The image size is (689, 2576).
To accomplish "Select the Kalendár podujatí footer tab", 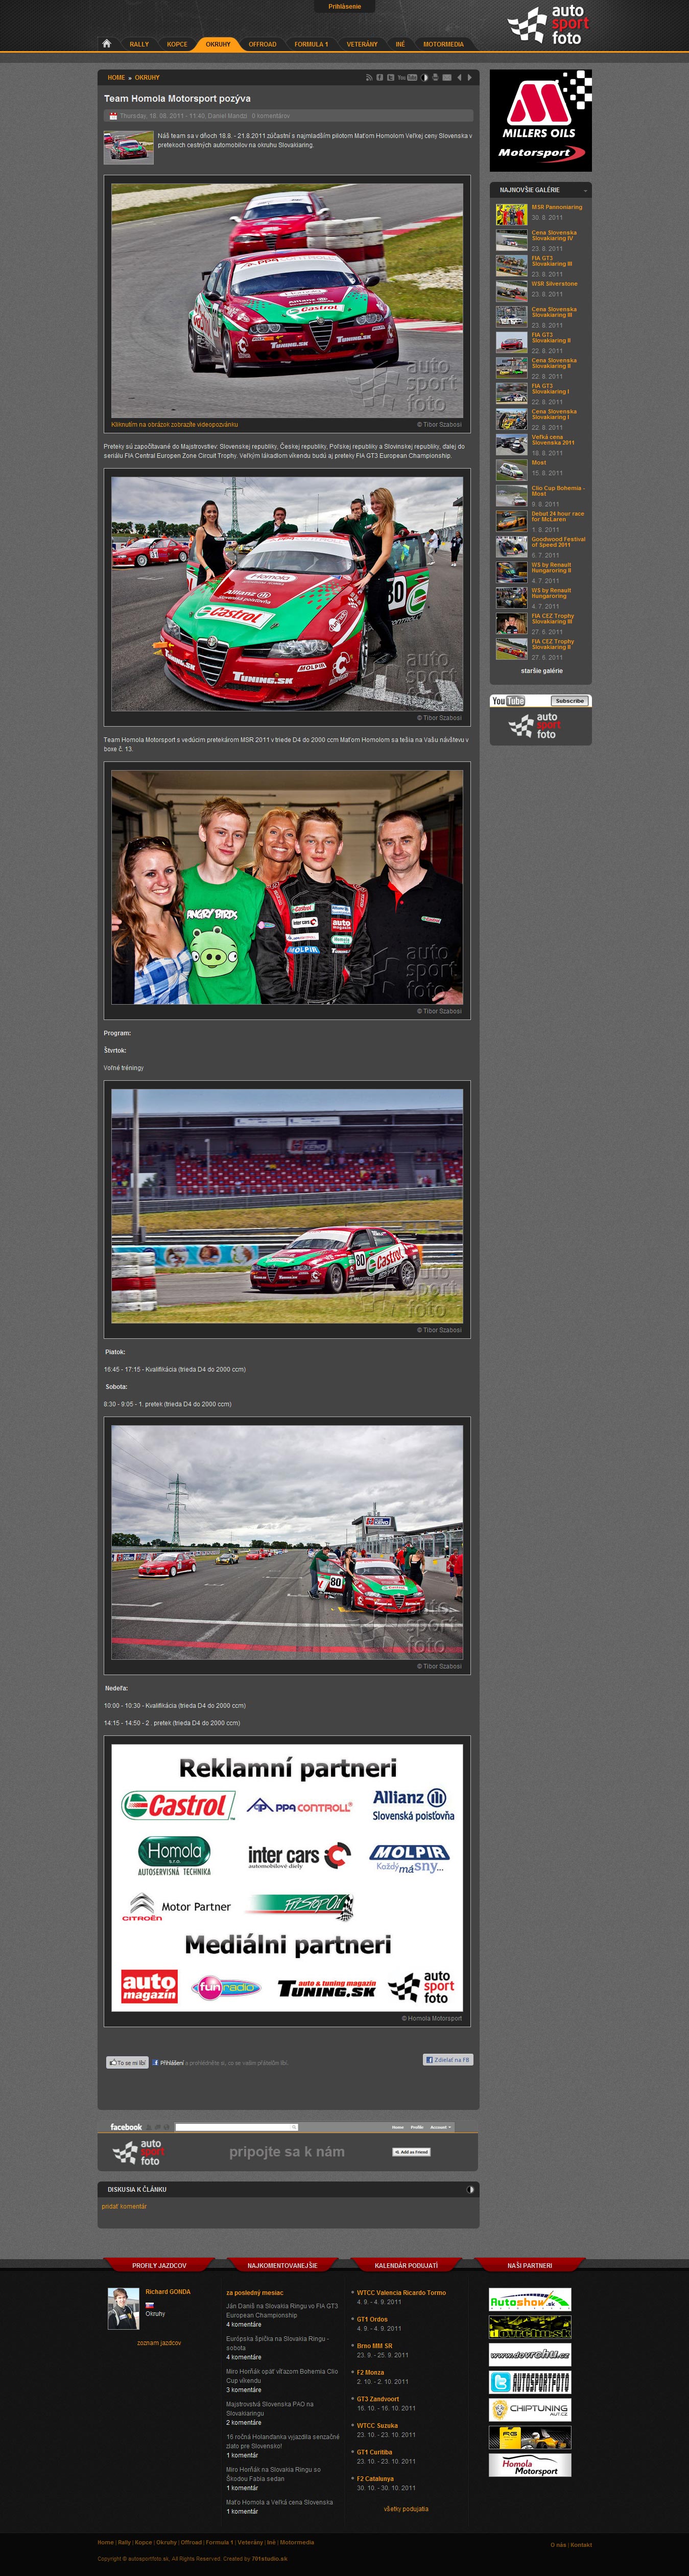I will tap(406, 2265).
